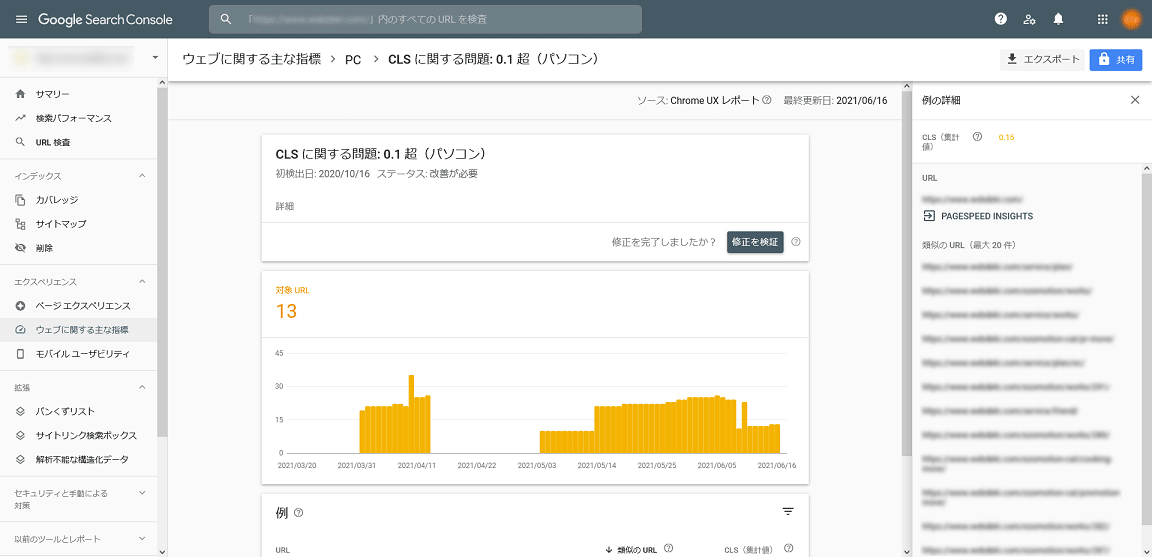Open the Google apps grid
This screenshot has width=1152, height=557.
[x=1102, y=19]
